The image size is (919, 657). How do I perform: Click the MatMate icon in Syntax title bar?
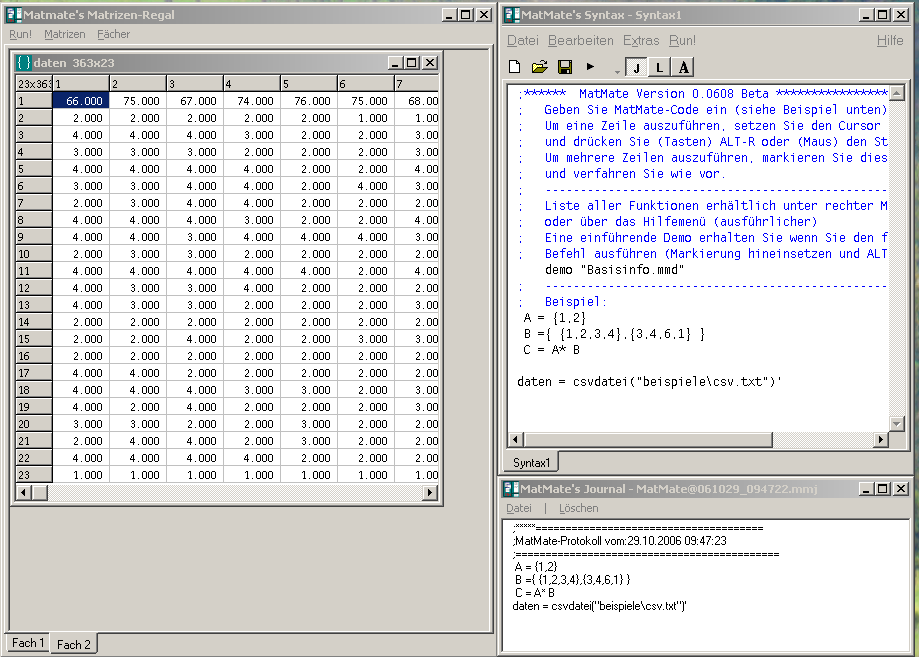coord(510,14)
